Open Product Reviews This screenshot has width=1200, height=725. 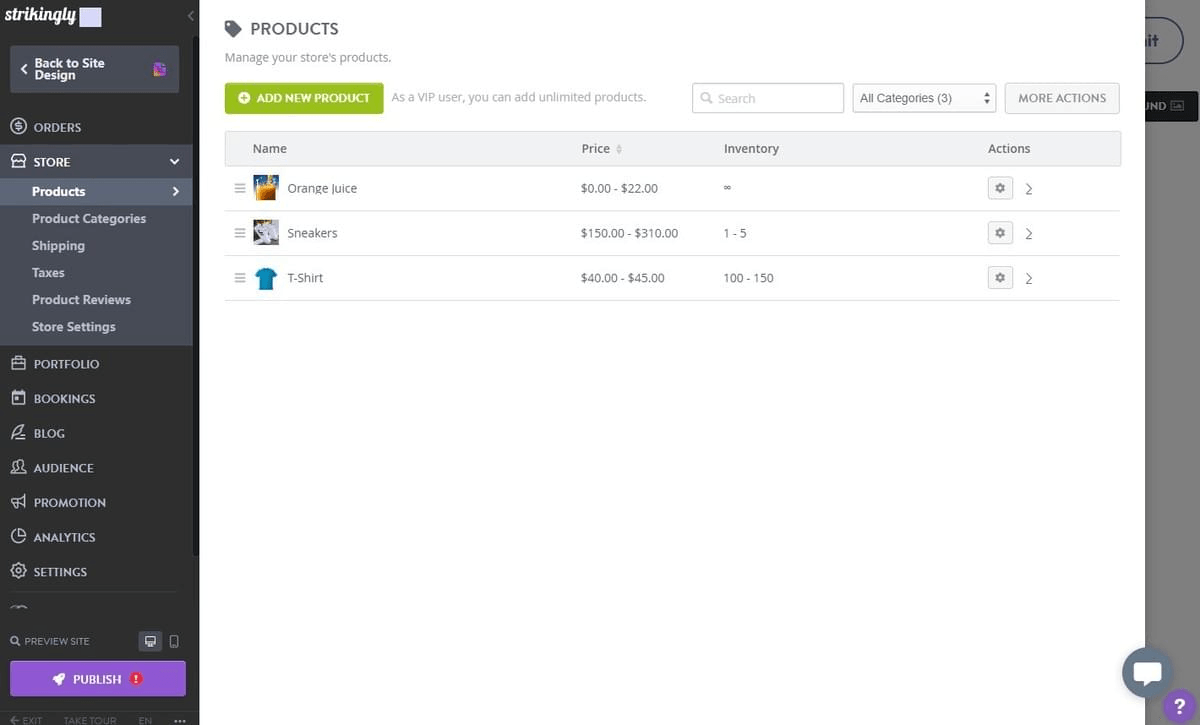coord(81,299)
